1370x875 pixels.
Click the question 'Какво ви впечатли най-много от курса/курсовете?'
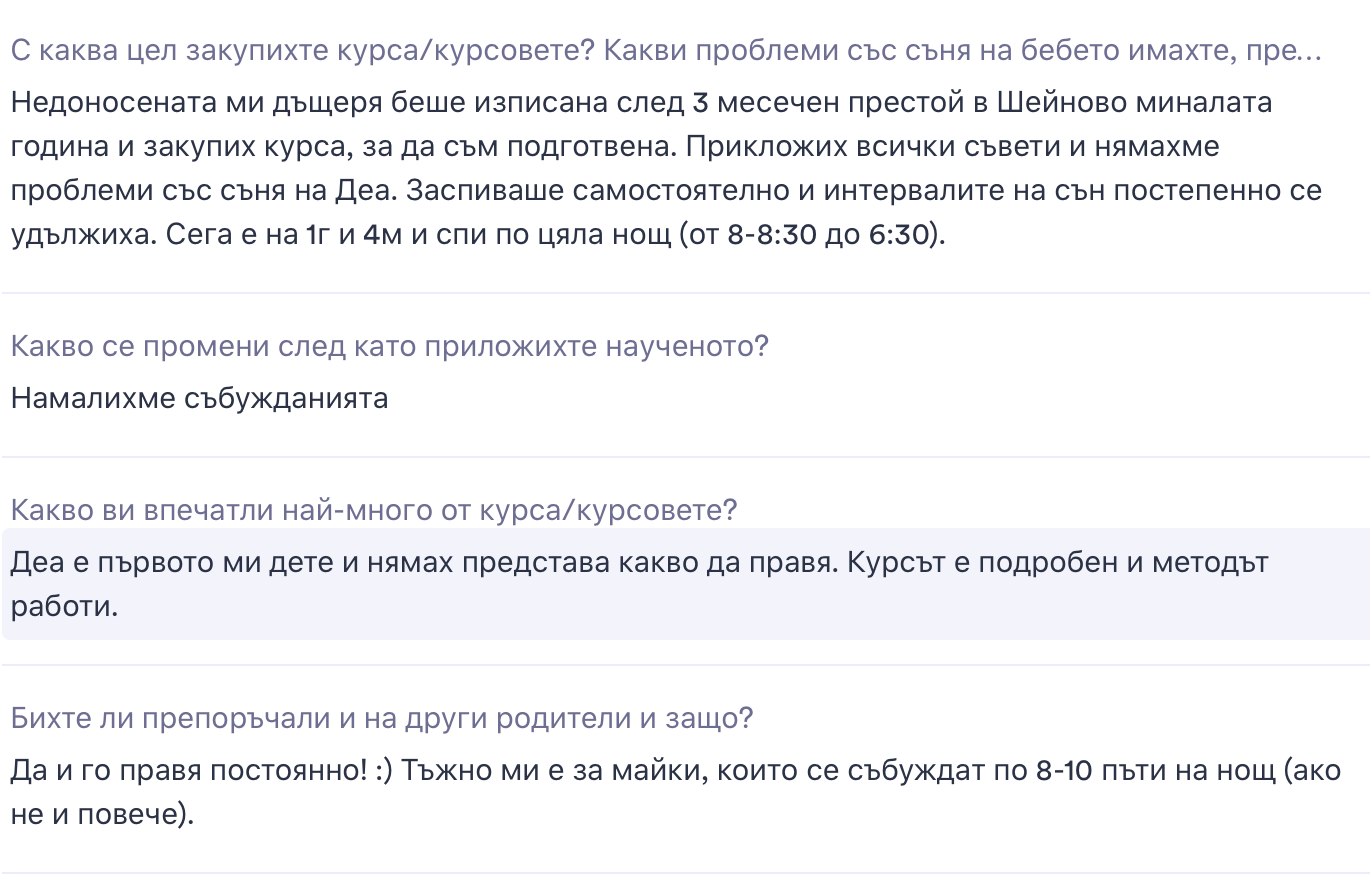coord(374,510)
